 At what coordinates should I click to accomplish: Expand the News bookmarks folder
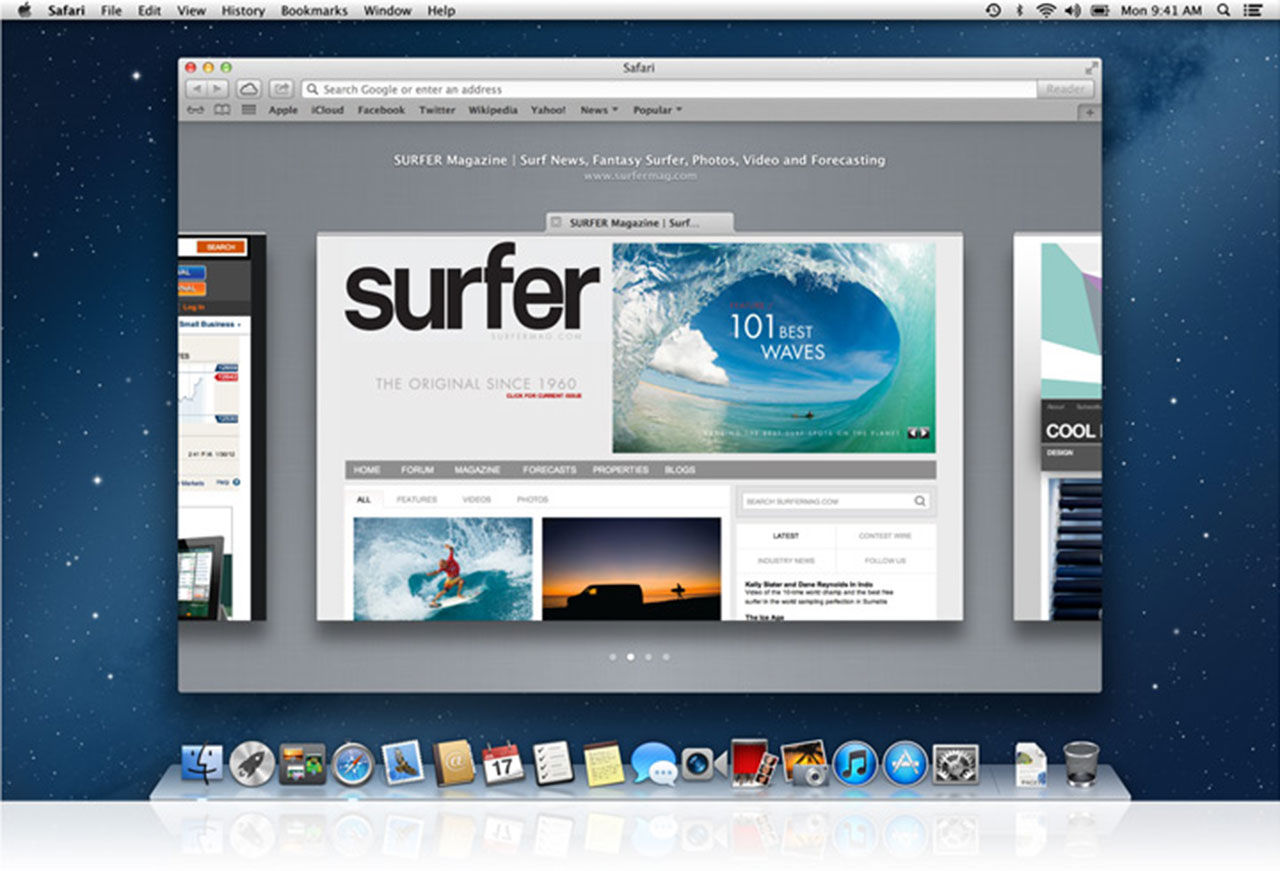[599, 110]
